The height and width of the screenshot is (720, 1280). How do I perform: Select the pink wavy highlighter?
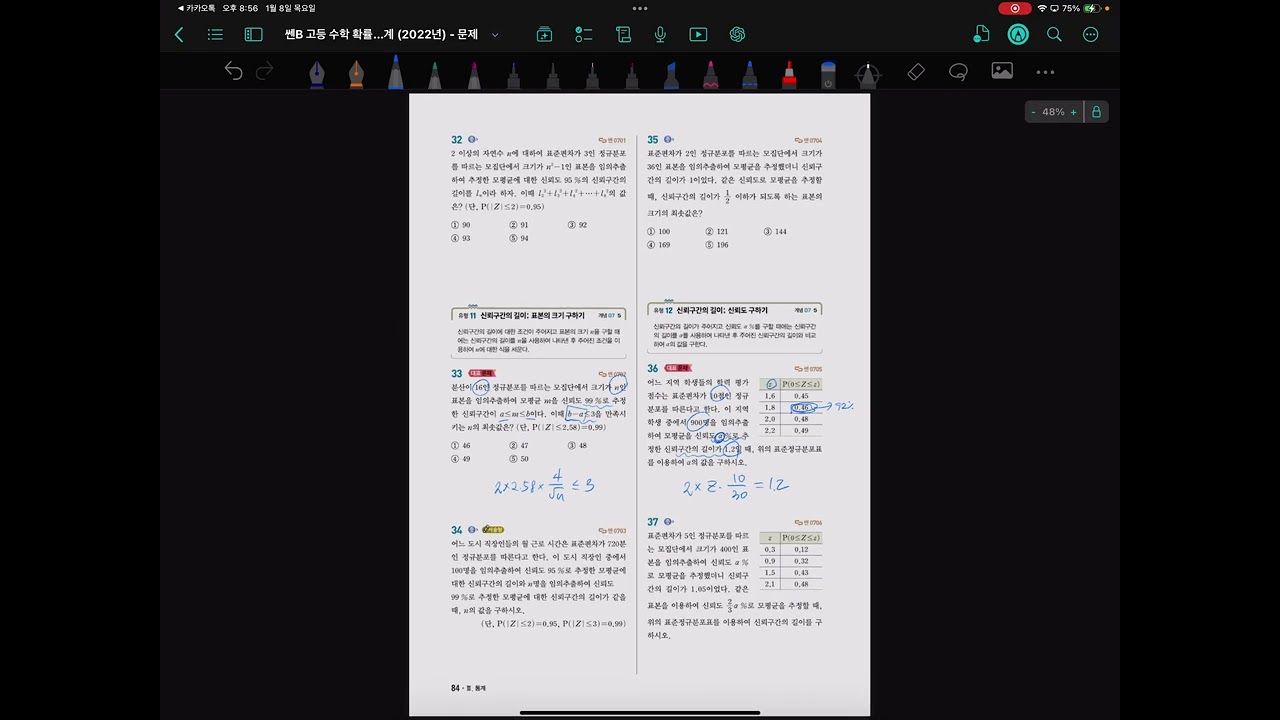pyautogui.click(x=710, y=74)
